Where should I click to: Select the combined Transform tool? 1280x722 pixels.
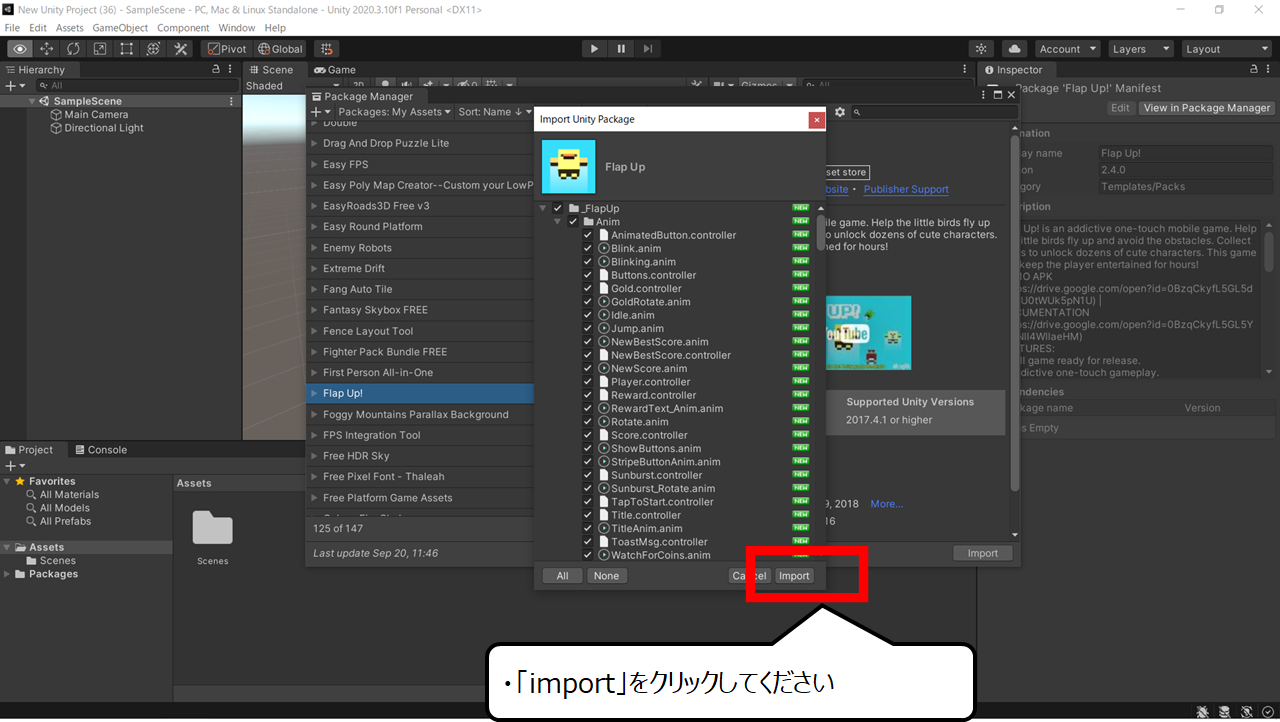(153, 49)
